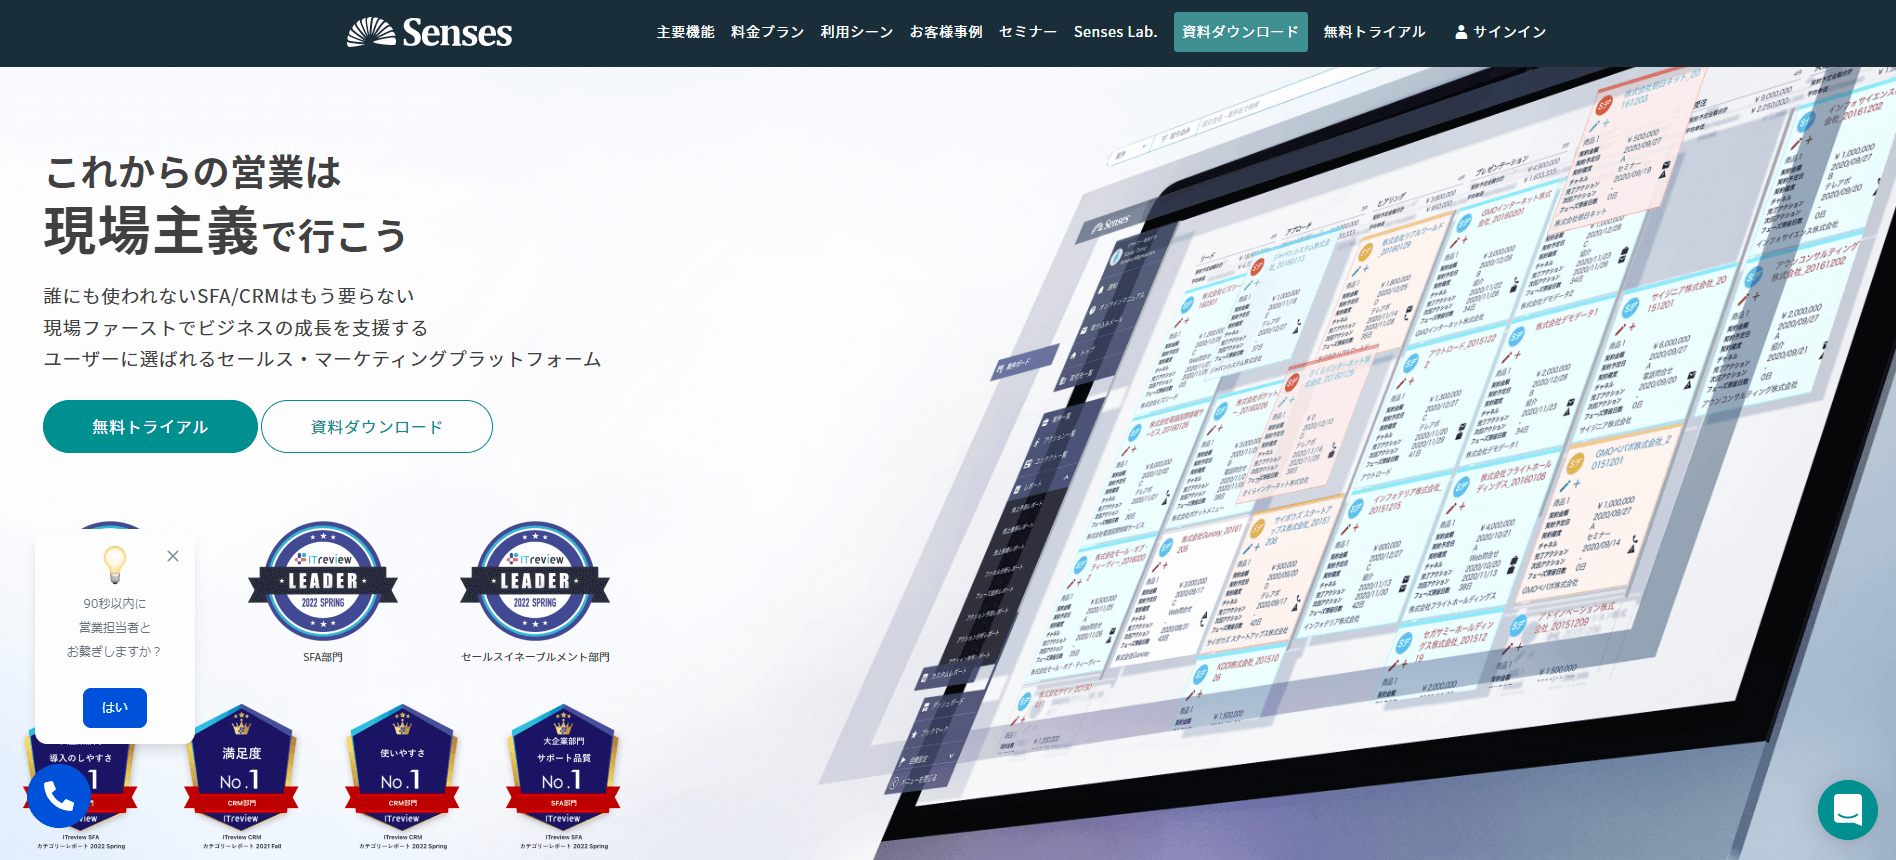Open the 利用シーン menu item

click(x=857, y=32)
